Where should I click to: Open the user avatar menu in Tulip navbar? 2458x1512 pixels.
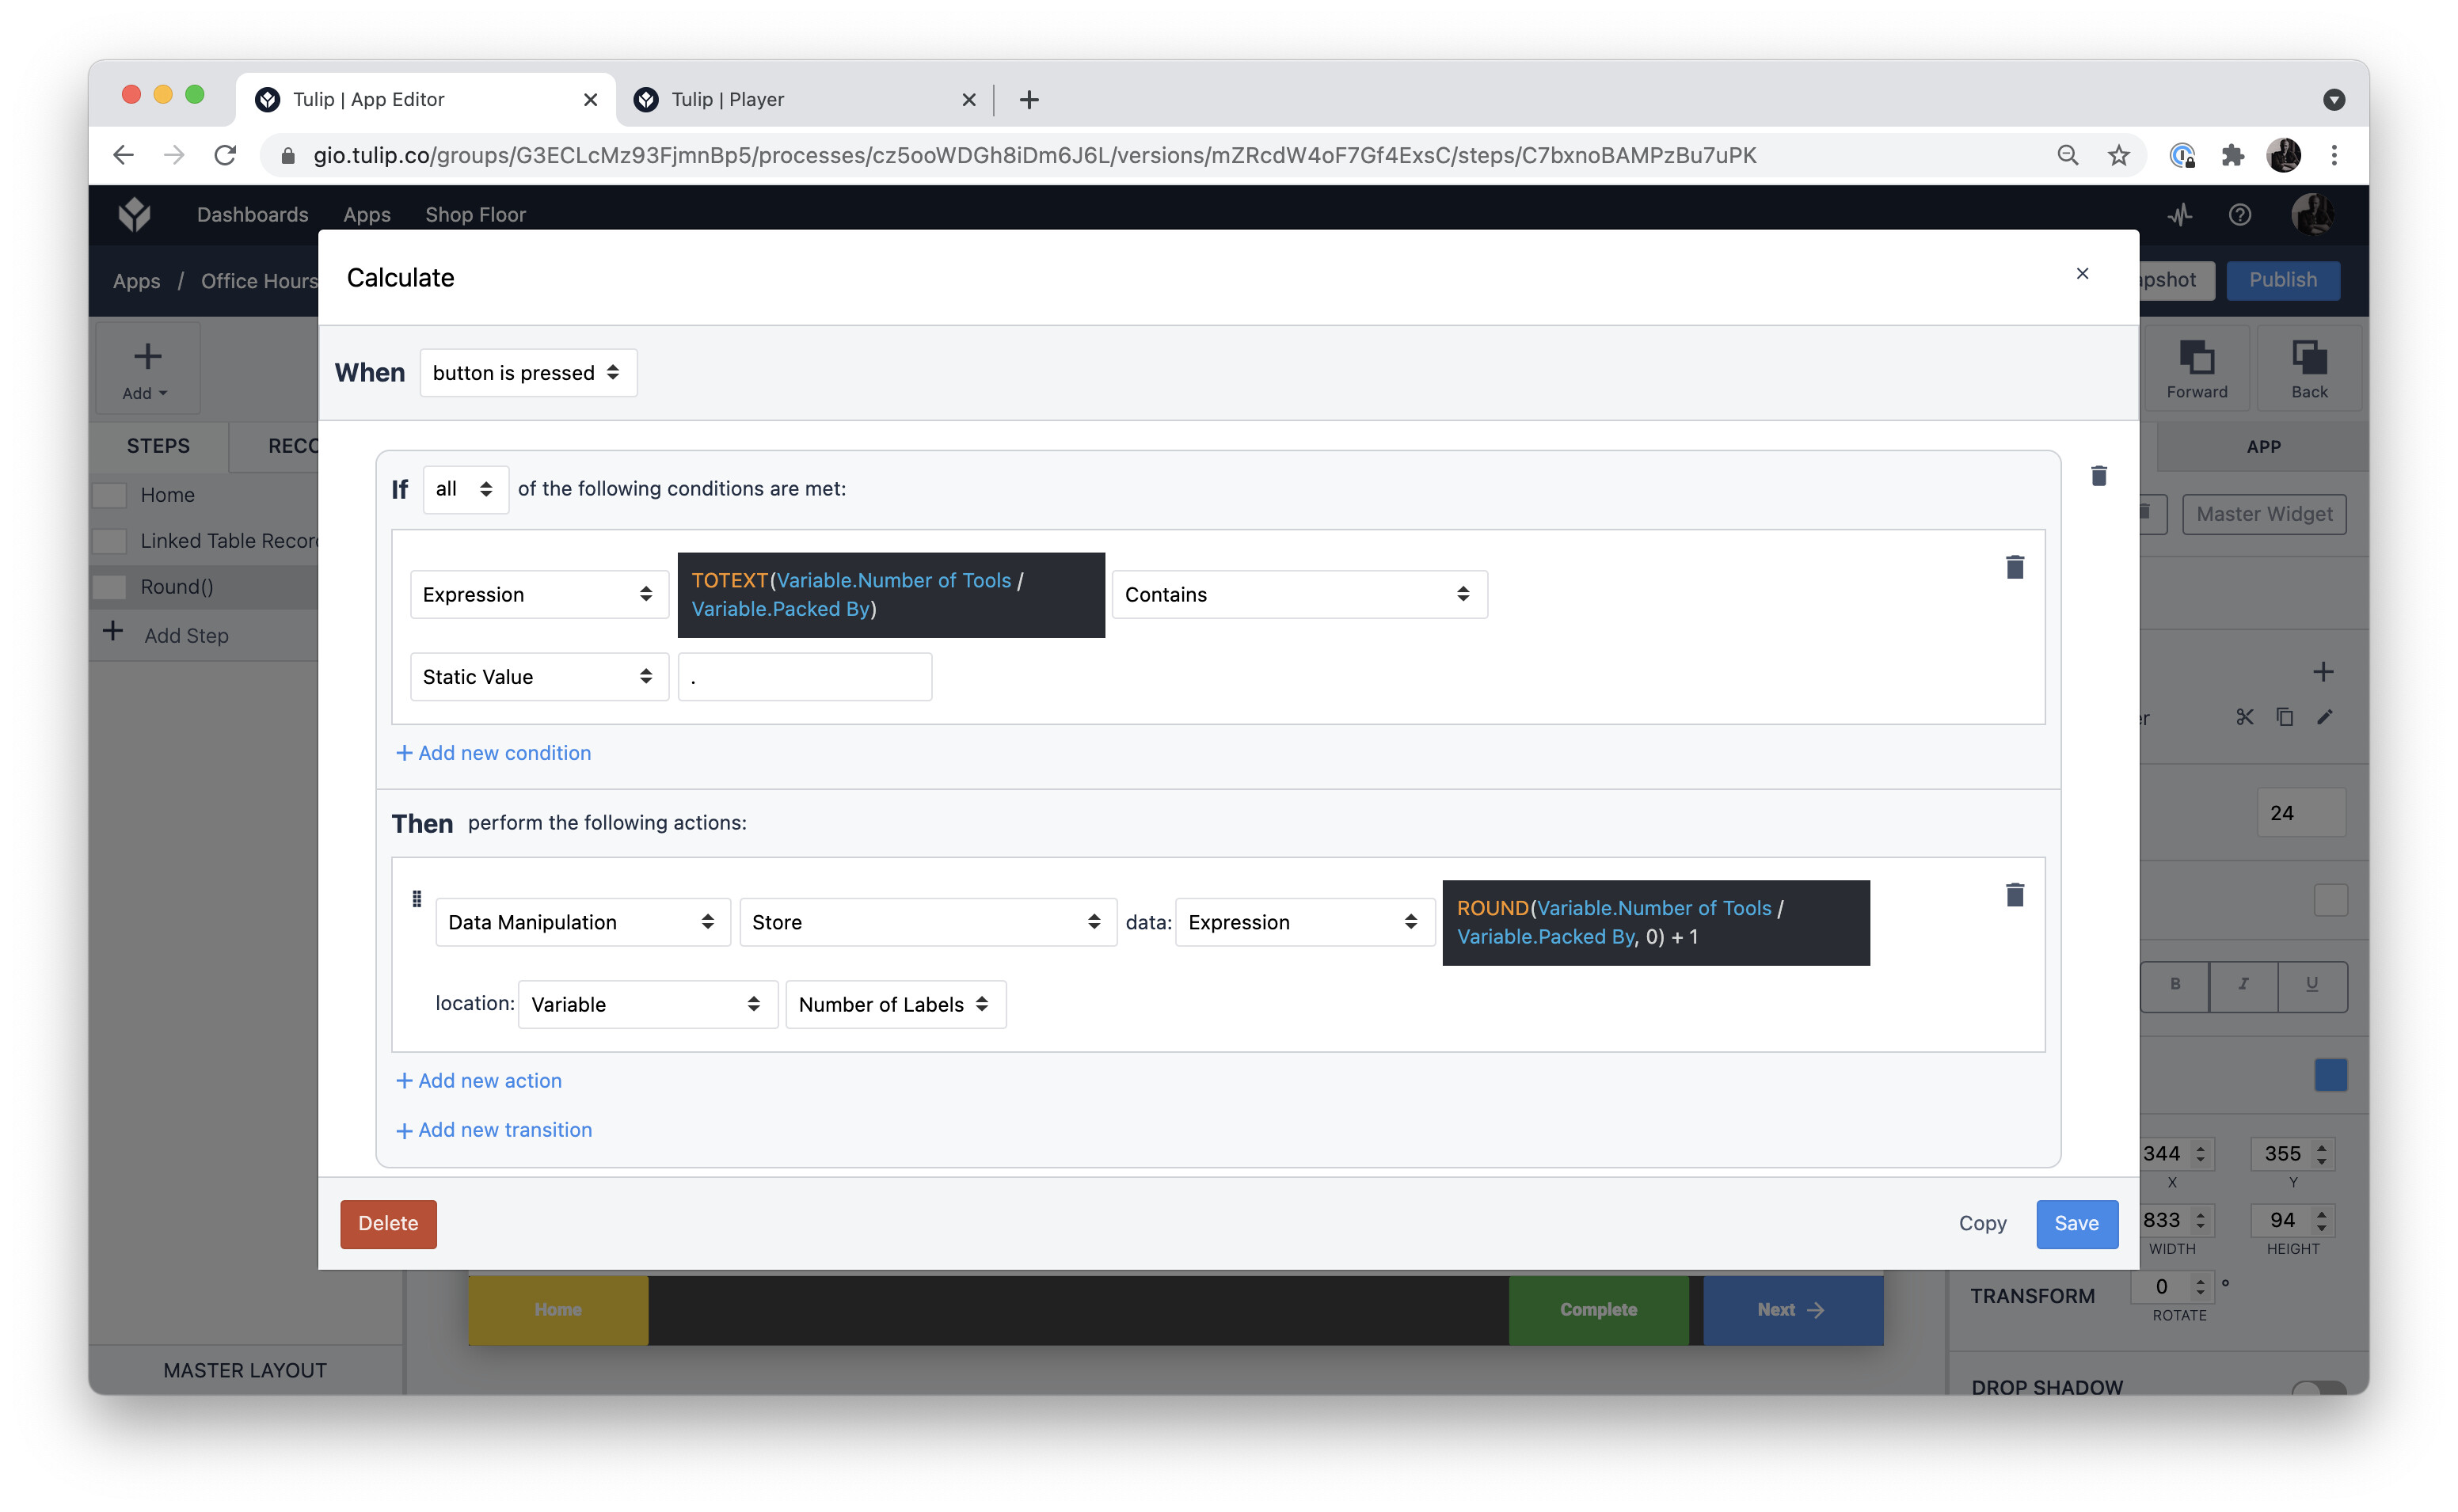2312,214
